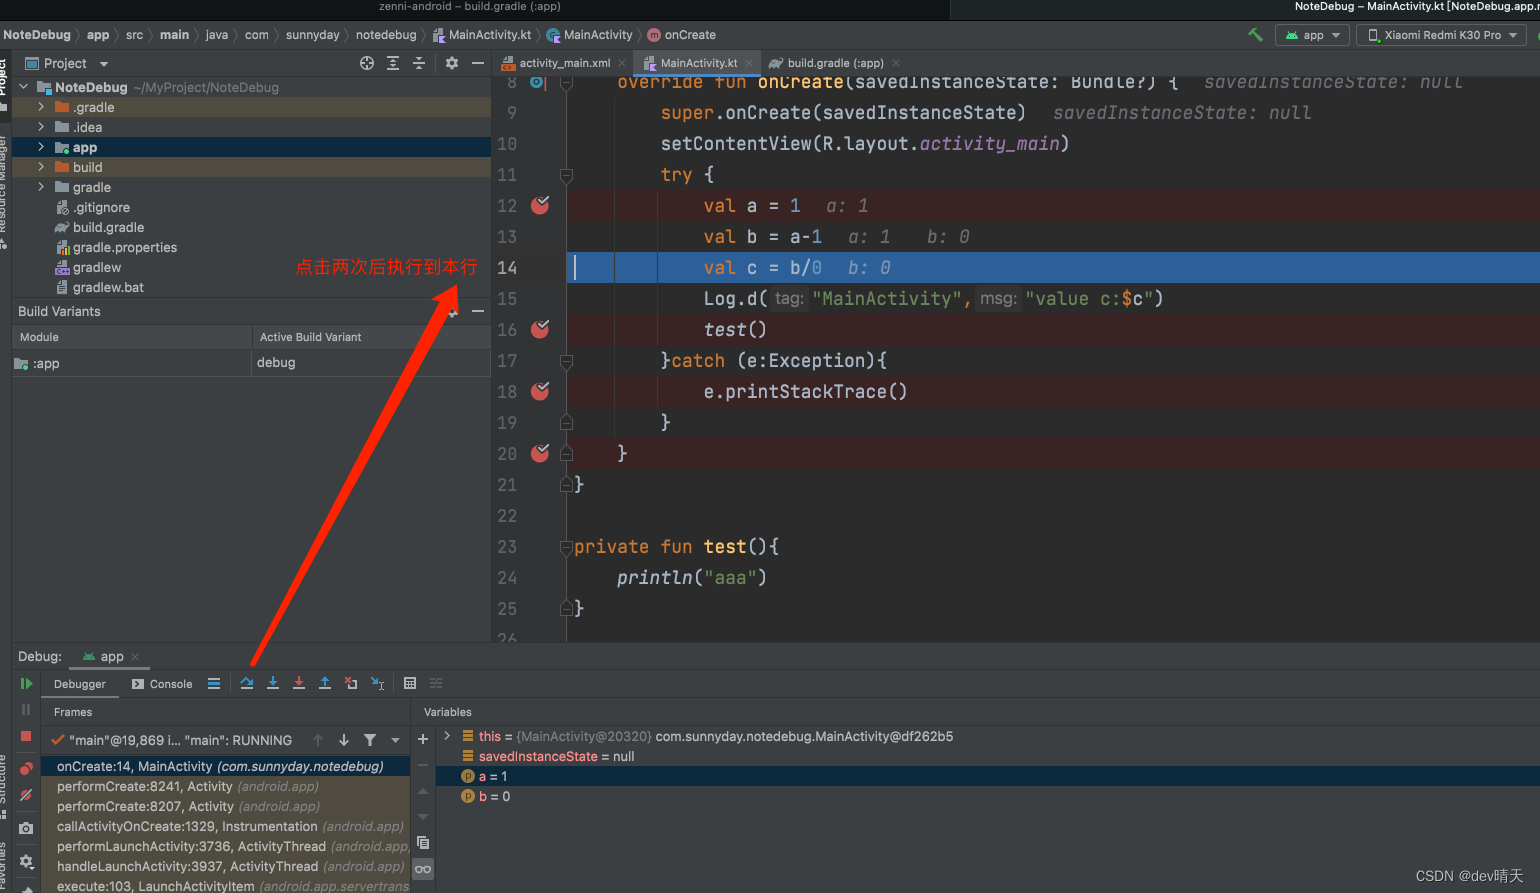The image size is (1540, 893).
Task: Click the Step Over icon
Action: point(247,683)
